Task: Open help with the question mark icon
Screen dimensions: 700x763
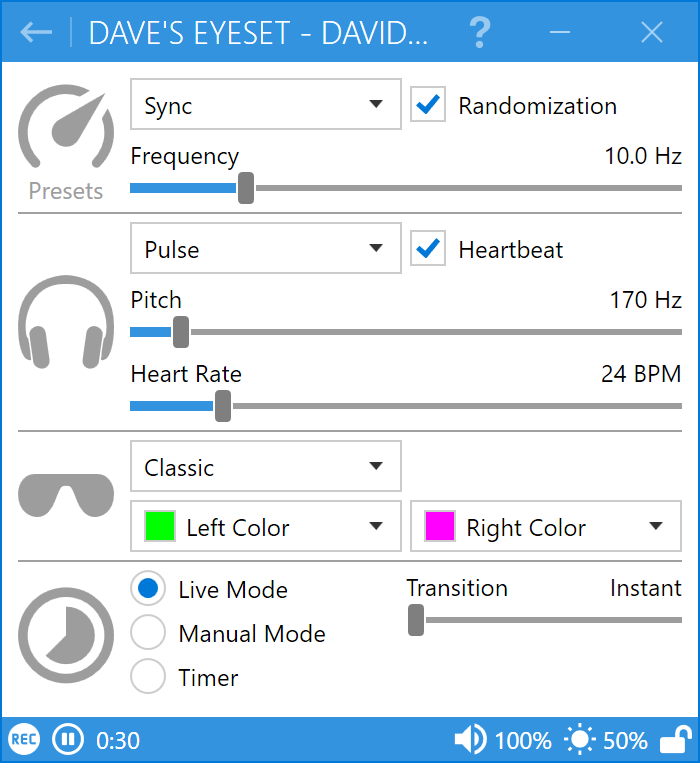Action: click(x=480, y=33)
